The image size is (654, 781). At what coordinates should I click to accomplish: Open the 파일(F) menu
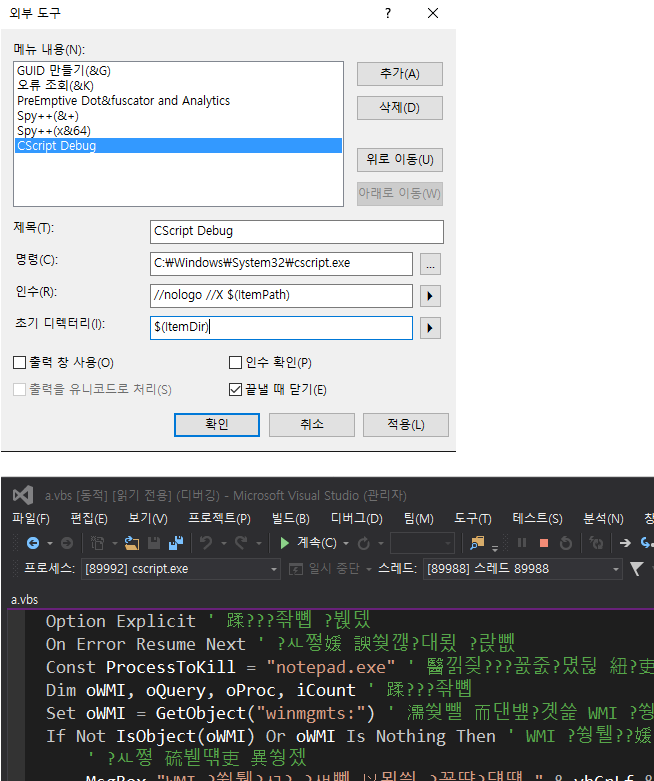(31, 519)
